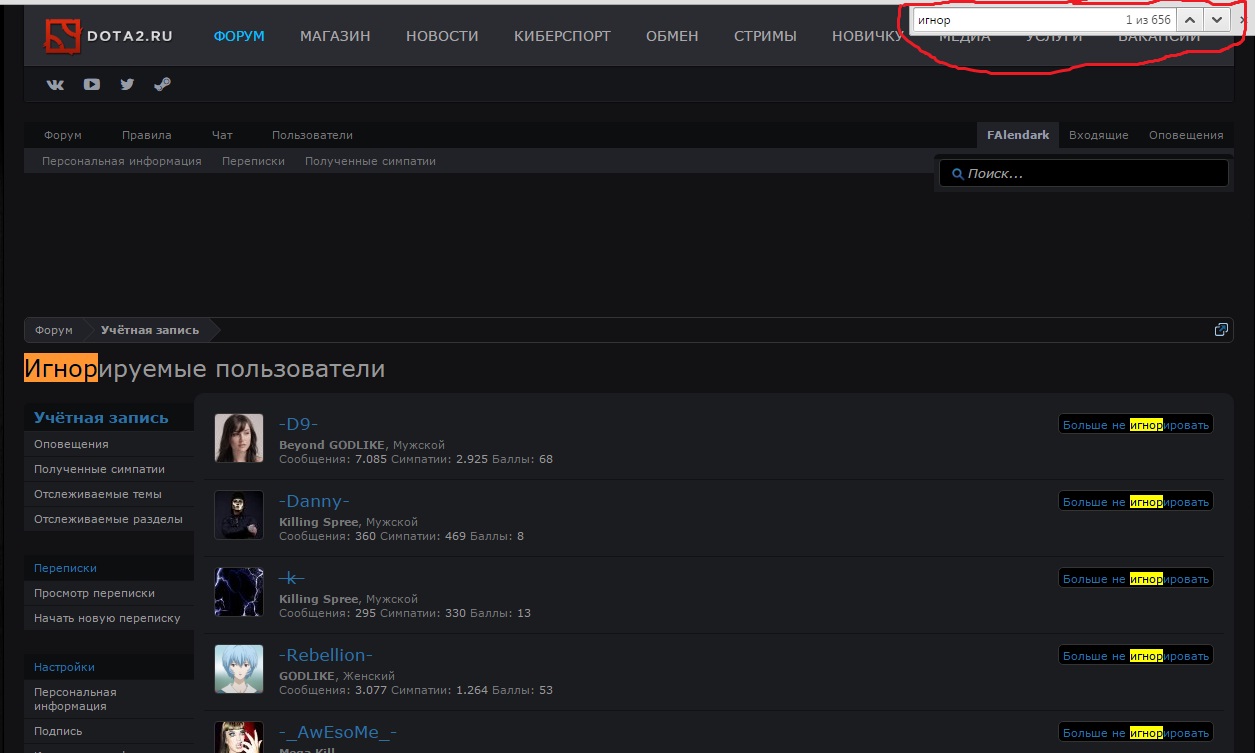Stop ignoring user -Danny-
Viewport: 1255px width, 753px height.
pyautogui.click(x=1135, y=502)
